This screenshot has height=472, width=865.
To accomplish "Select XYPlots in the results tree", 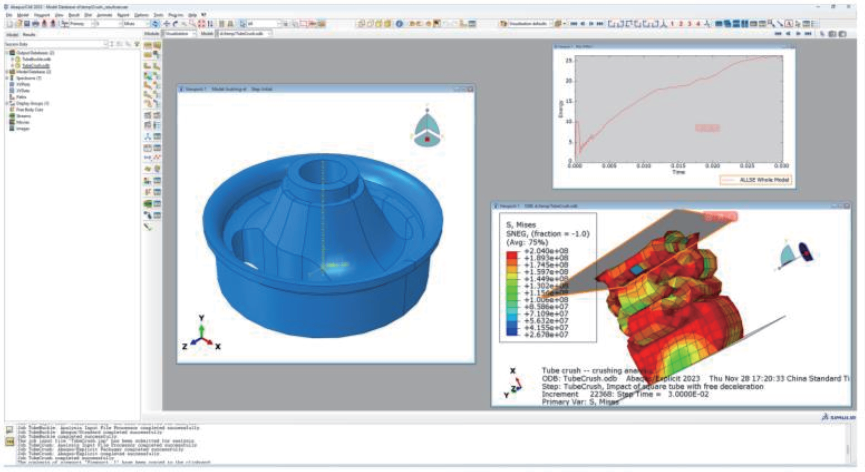I will point(23,84).
